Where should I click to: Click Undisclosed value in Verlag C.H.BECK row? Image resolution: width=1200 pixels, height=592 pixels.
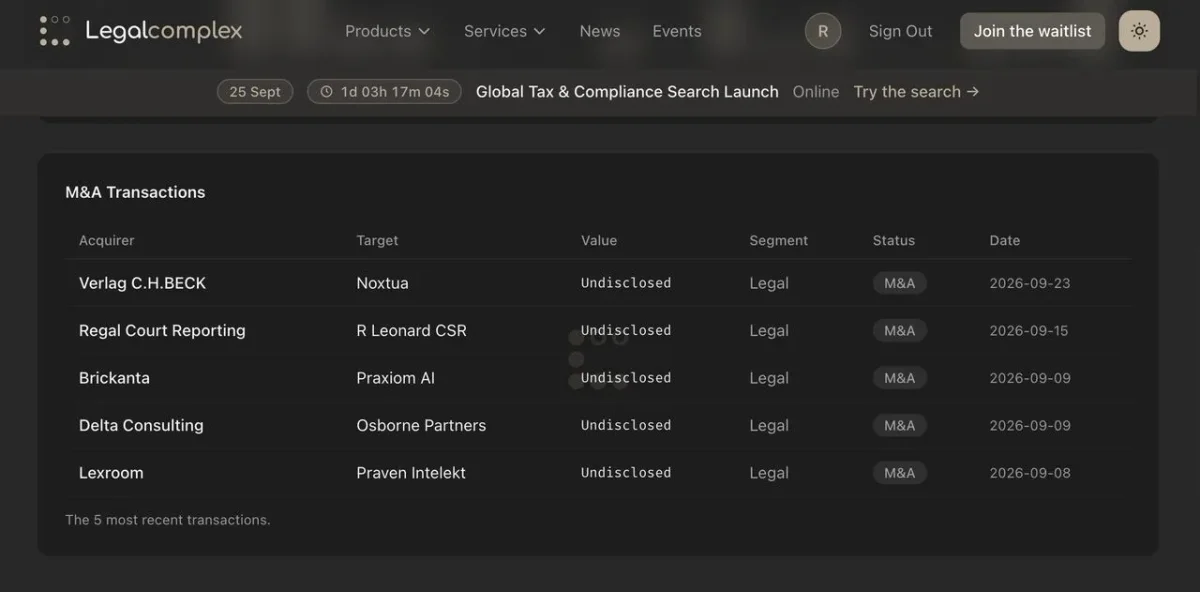tap(626, 283)
